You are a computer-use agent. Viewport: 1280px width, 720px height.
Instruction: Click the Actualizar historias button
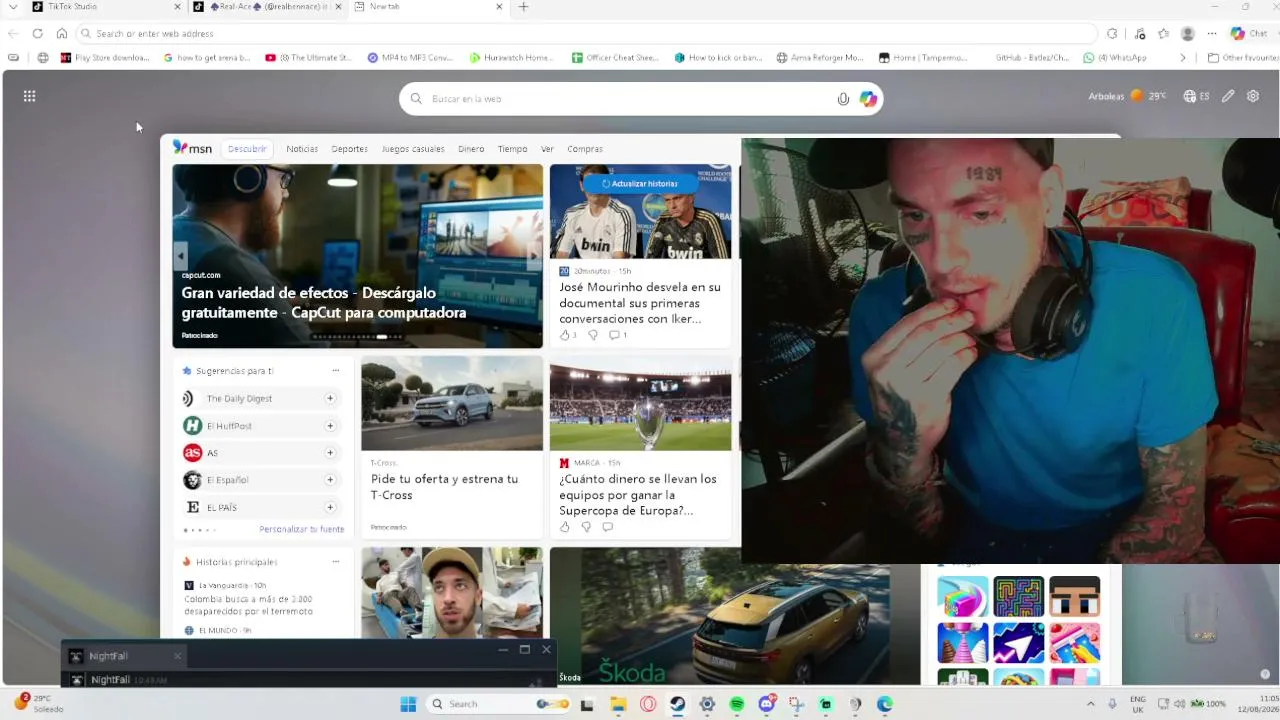click(x=640, y=184)
